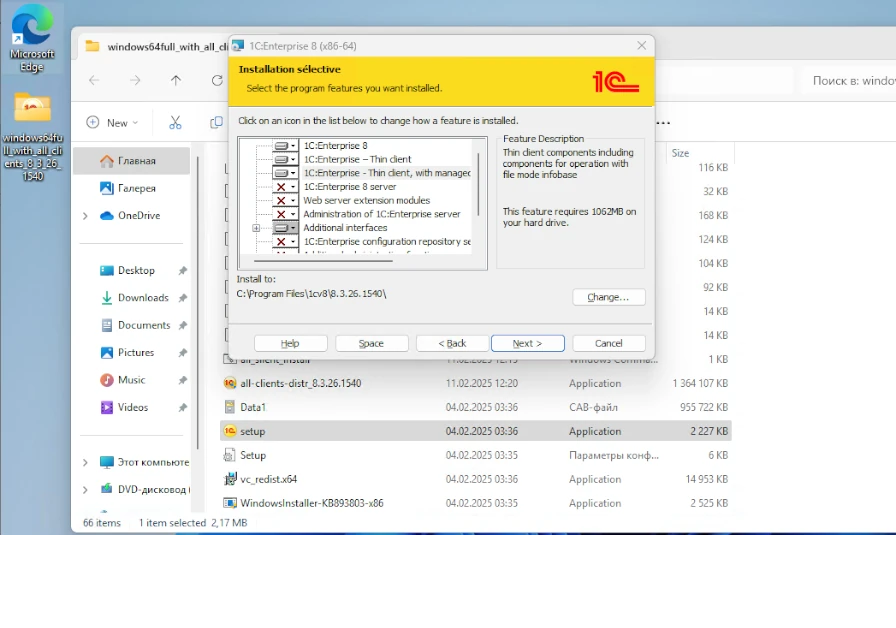Select the 'Web server extension modules' feature
The width and height of the screenshot is (896, 628).
(366, 201)
